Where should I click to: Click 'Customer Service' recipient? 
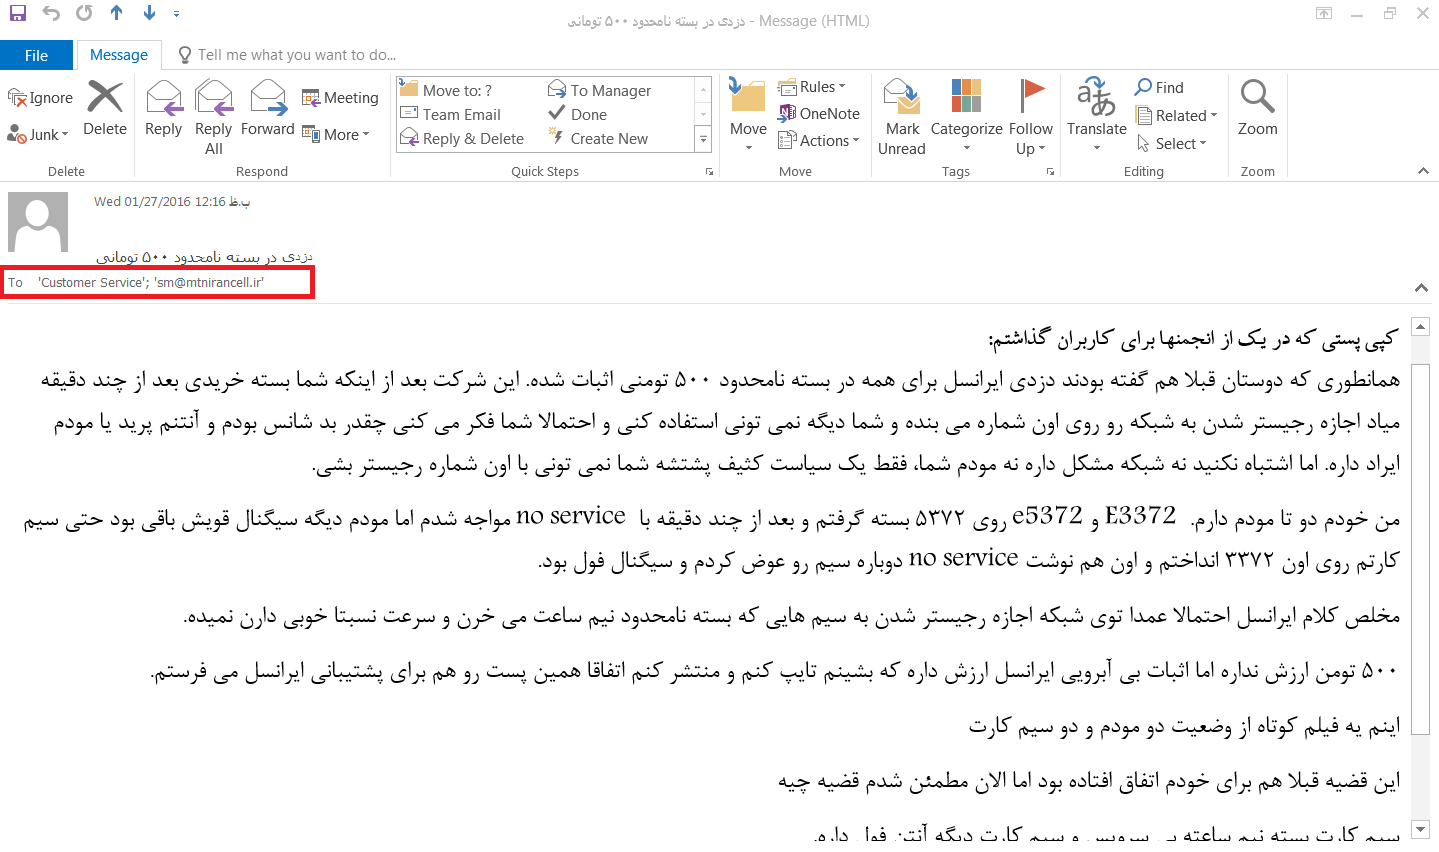click(x=93, y=283)
